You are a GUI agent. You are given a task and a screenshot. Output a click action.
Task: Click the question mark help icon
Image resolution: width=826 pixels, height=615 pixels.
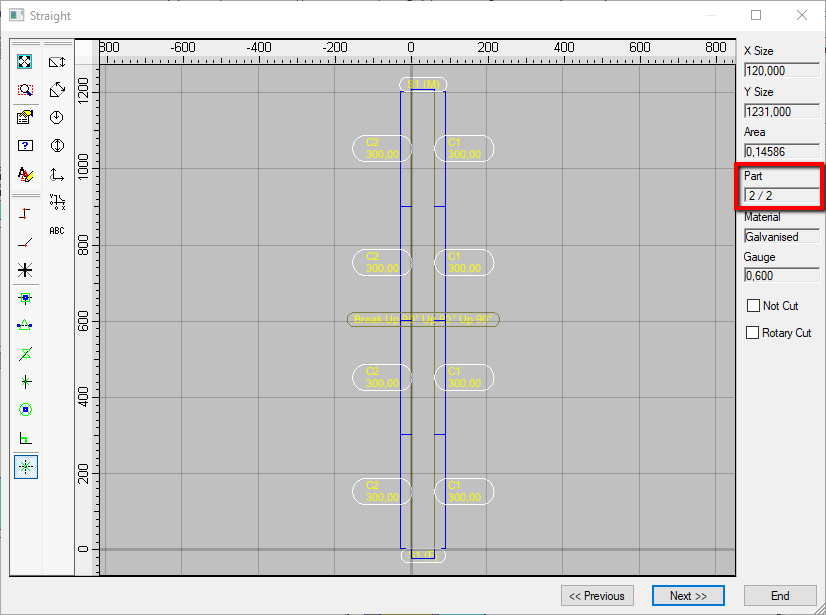point(25,145)
